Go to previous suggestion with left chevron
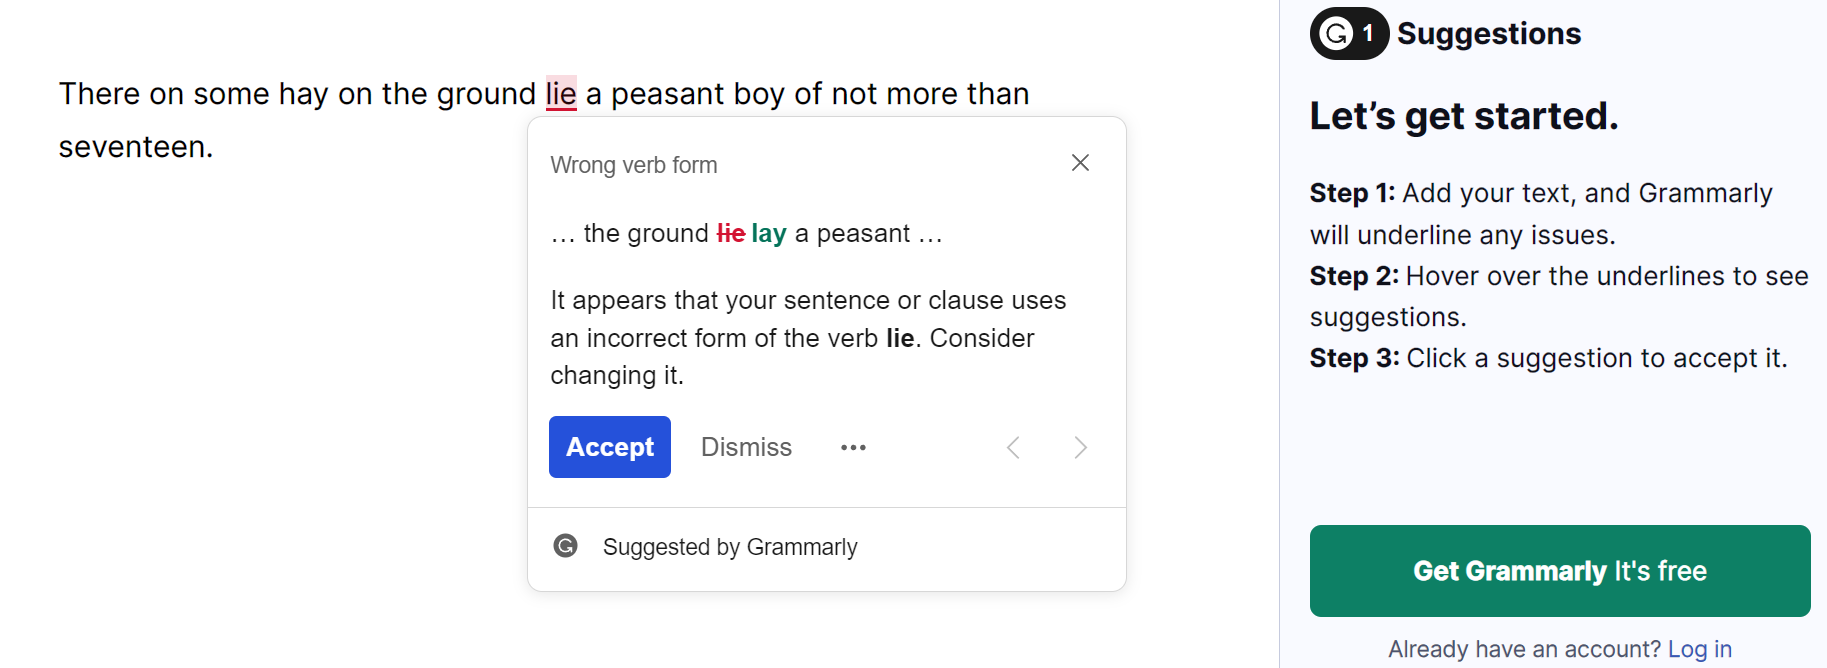 click(x=1013, y=447)
